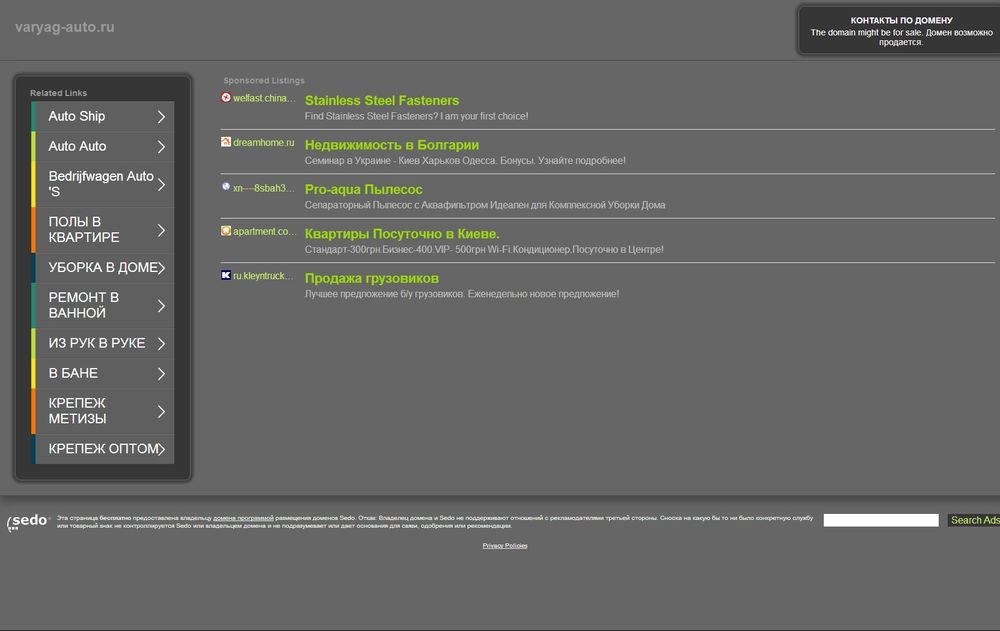Click the welfast.china domain link
The height and width of the screenshot is (631, 1000).
264,98
